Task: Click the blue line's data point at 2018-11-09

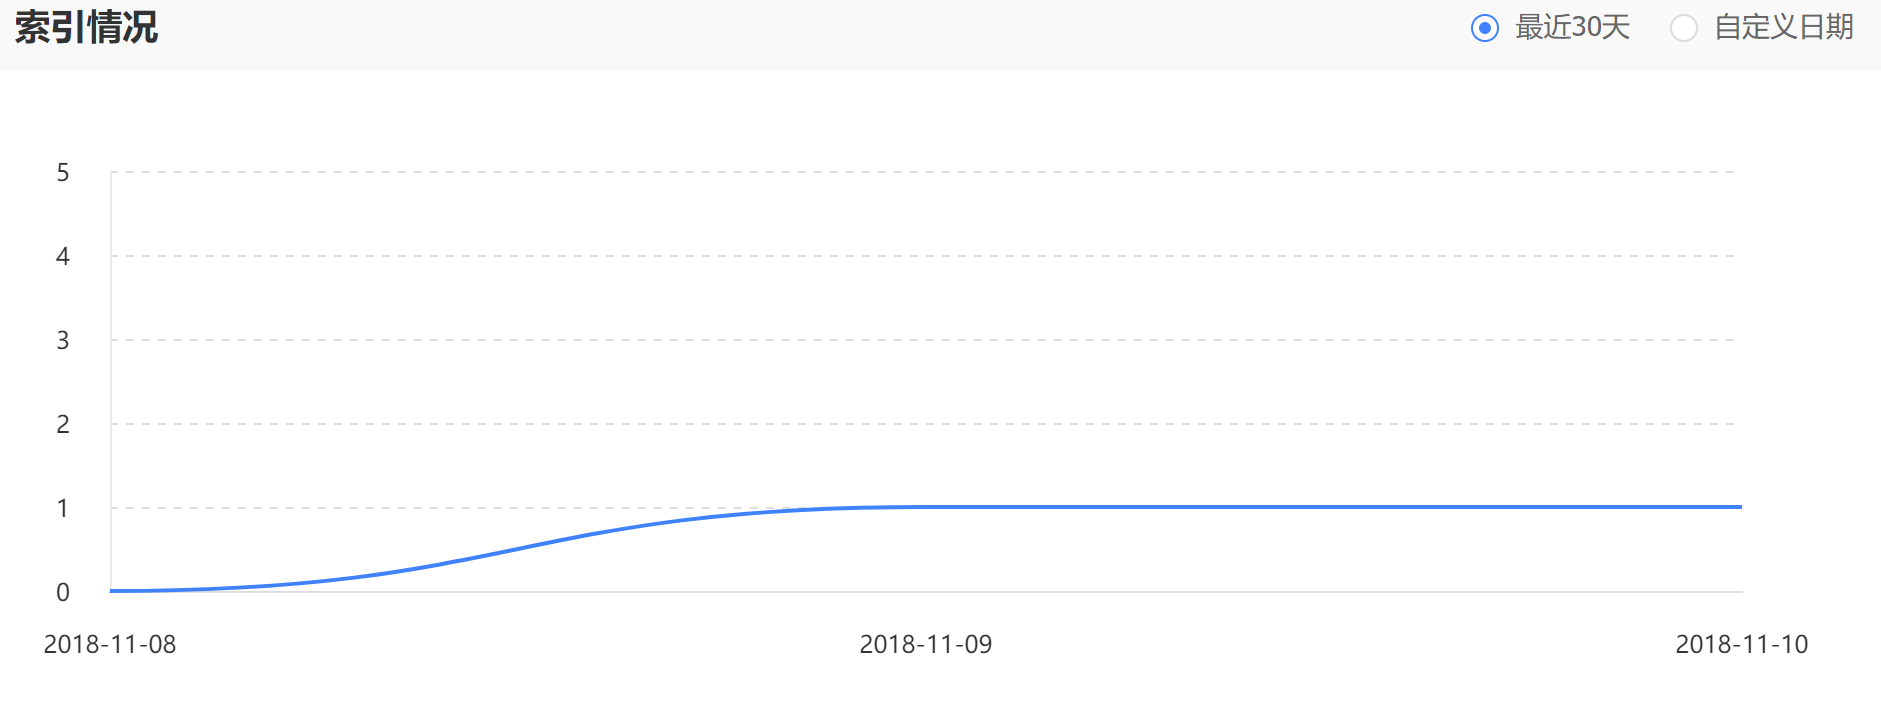Action: (926, 507)
